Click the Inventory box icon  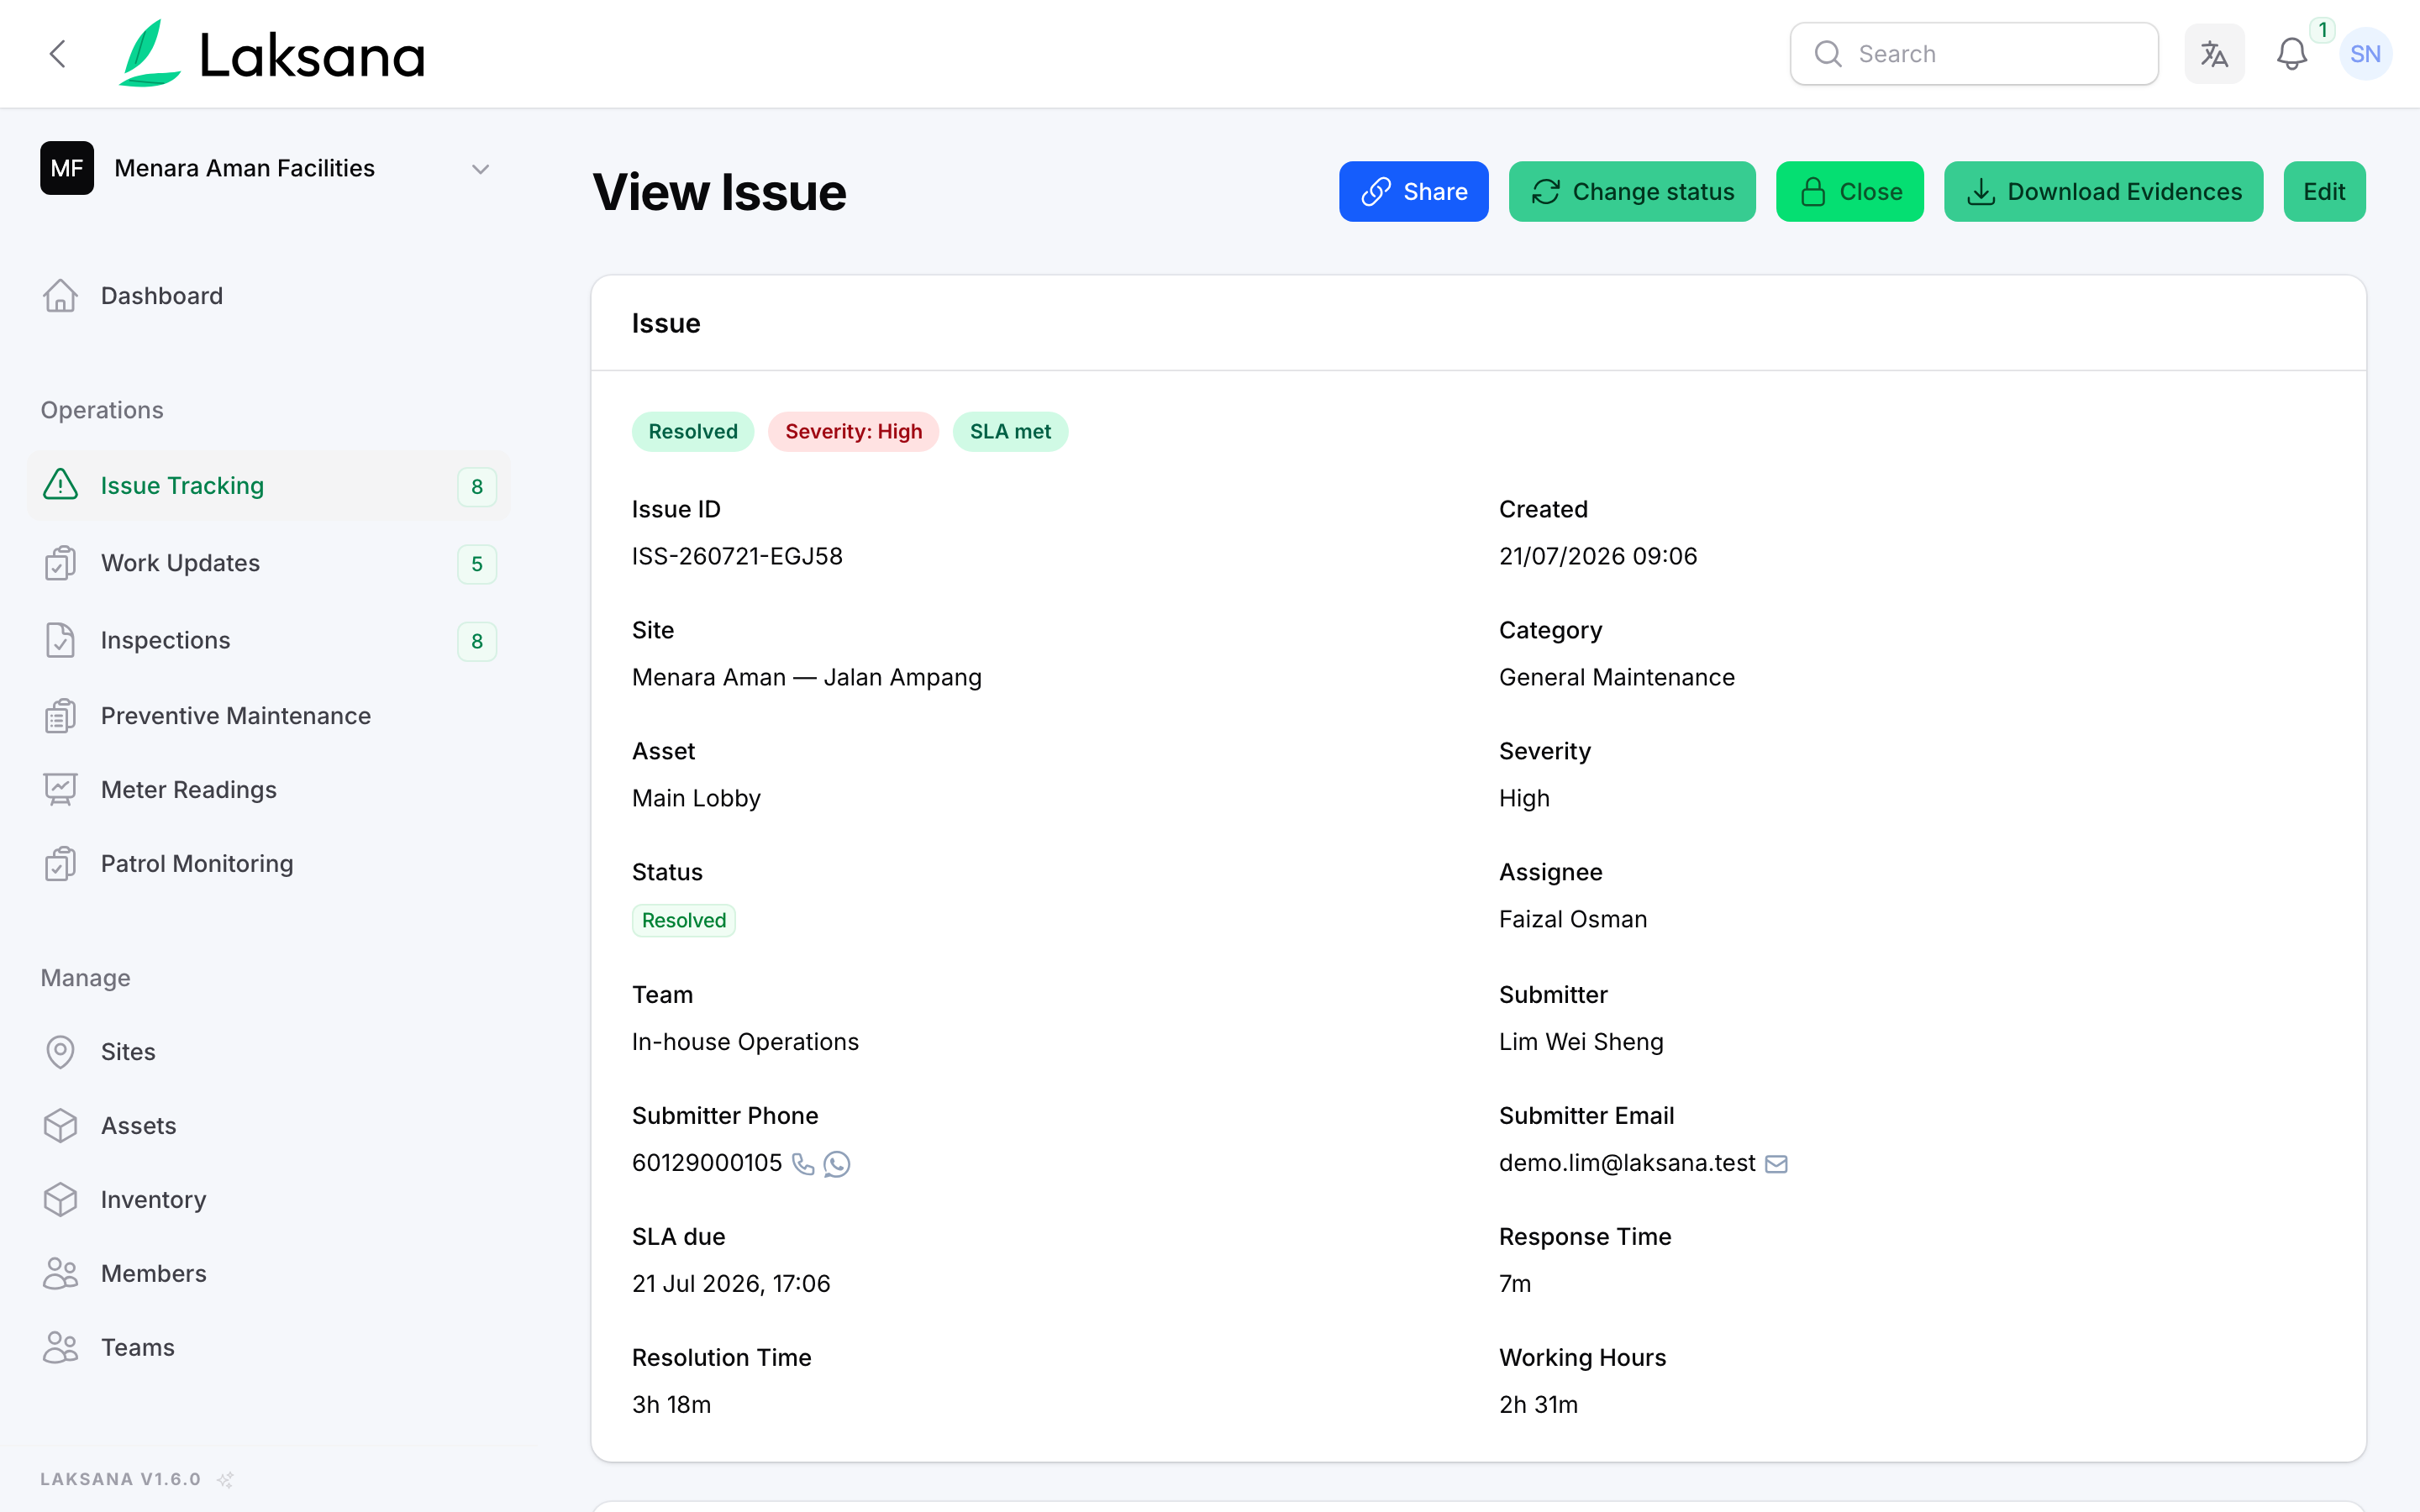coord(60,1200)
